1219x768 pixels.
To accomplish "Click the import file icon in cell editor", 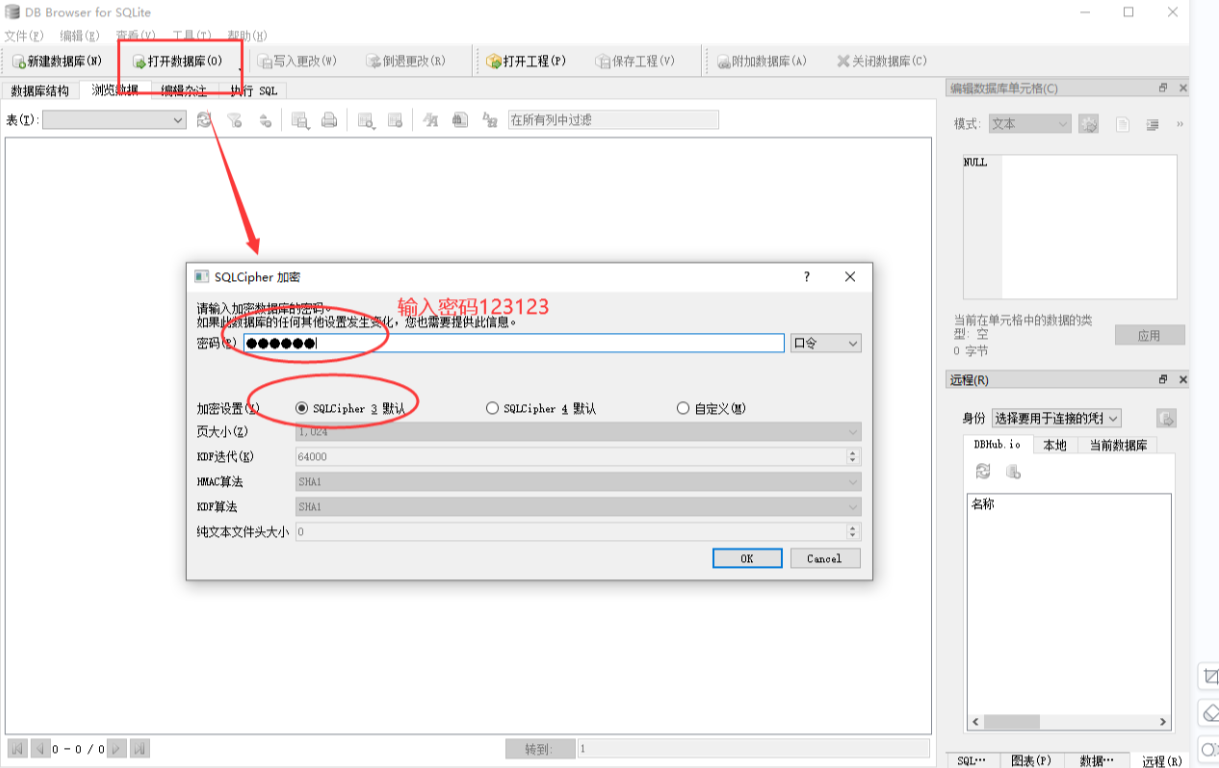I will pyautogui.click(x=1123, y=124).
